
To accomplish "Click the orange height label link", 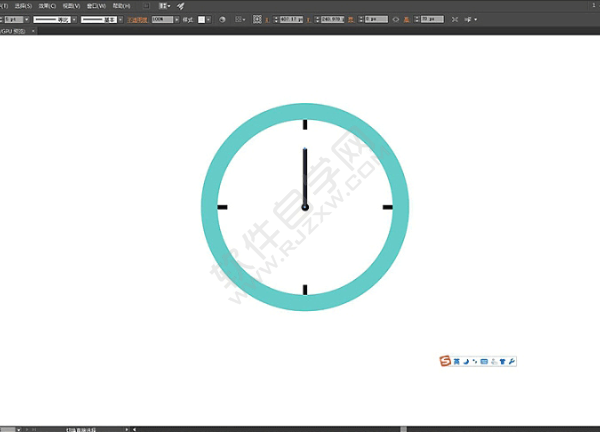I will tap(407, 20).
